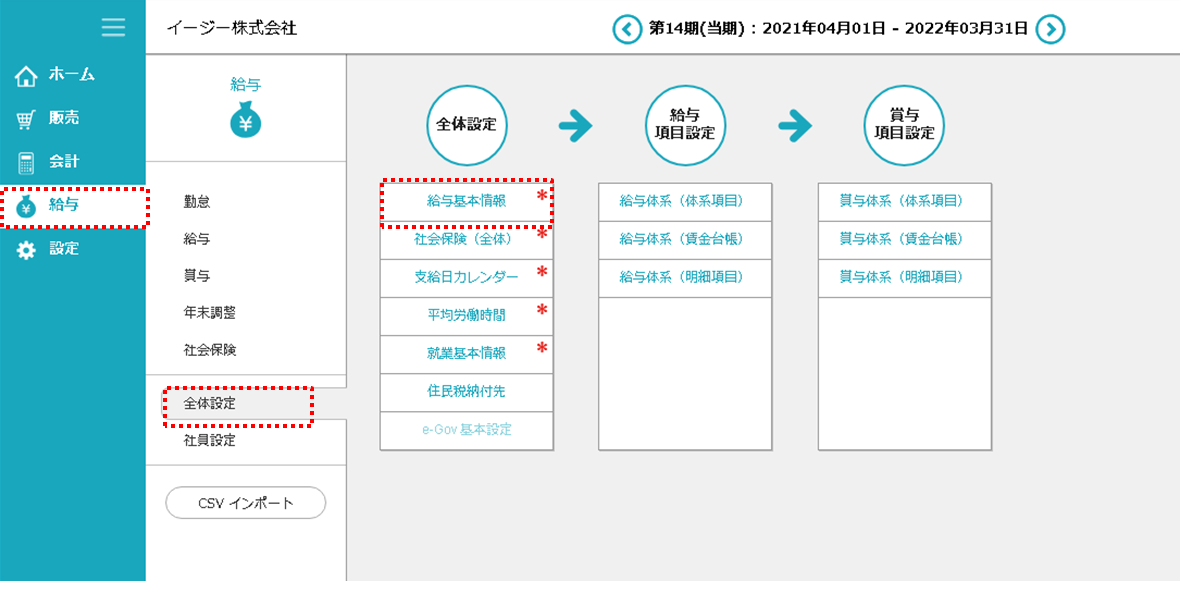Open 給与体系（賃金台帳） link
The width and height of the screenshot is (1188, 589).
coord(684,239)
